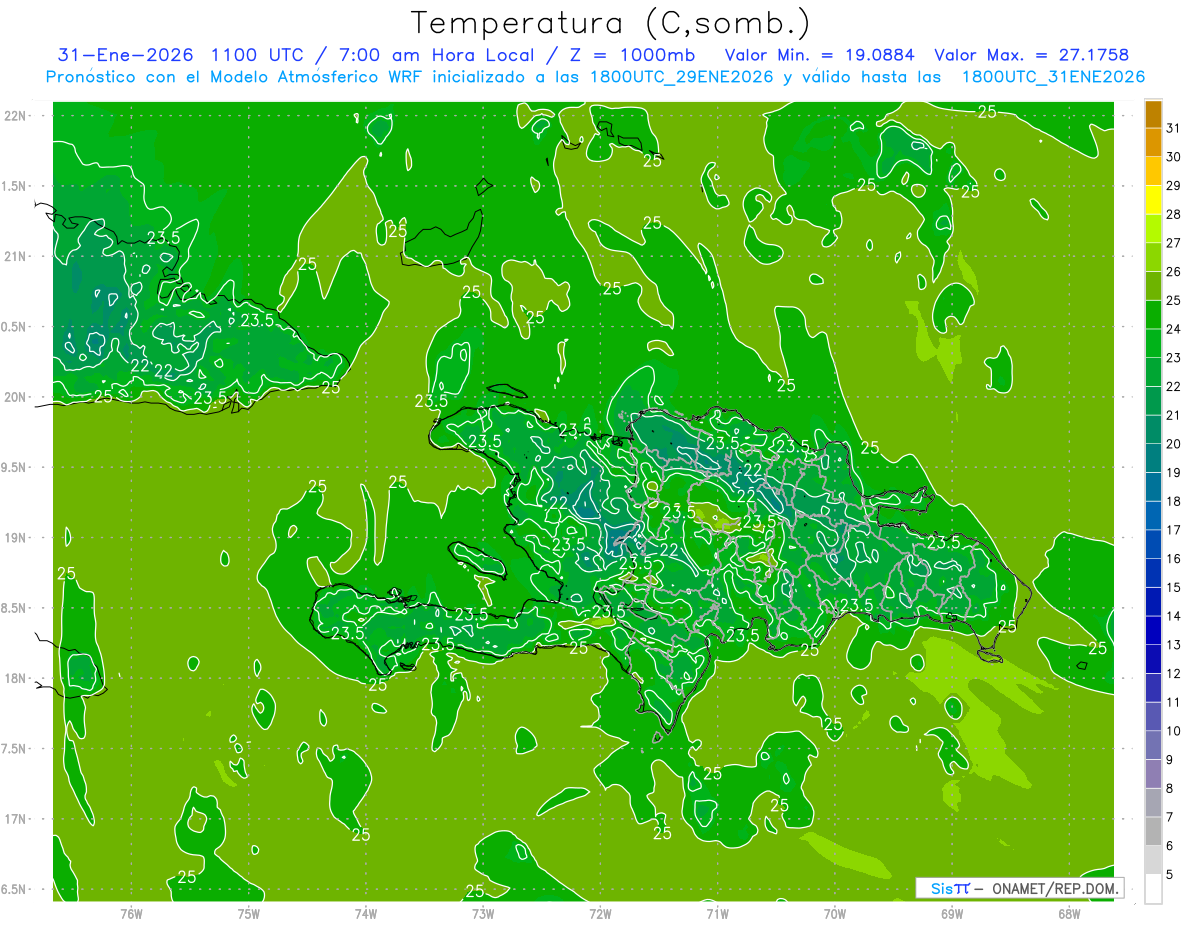Click the "72W" longitude axis label
The image size is (1200, 927).
pyautogui.click(x=600, y=913)
